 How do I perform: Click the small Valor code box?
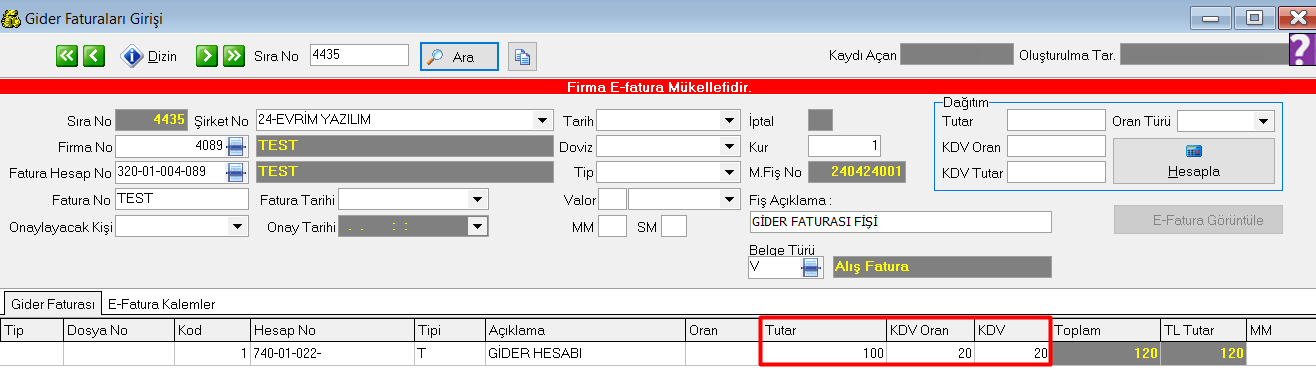(x=612, y=199)
